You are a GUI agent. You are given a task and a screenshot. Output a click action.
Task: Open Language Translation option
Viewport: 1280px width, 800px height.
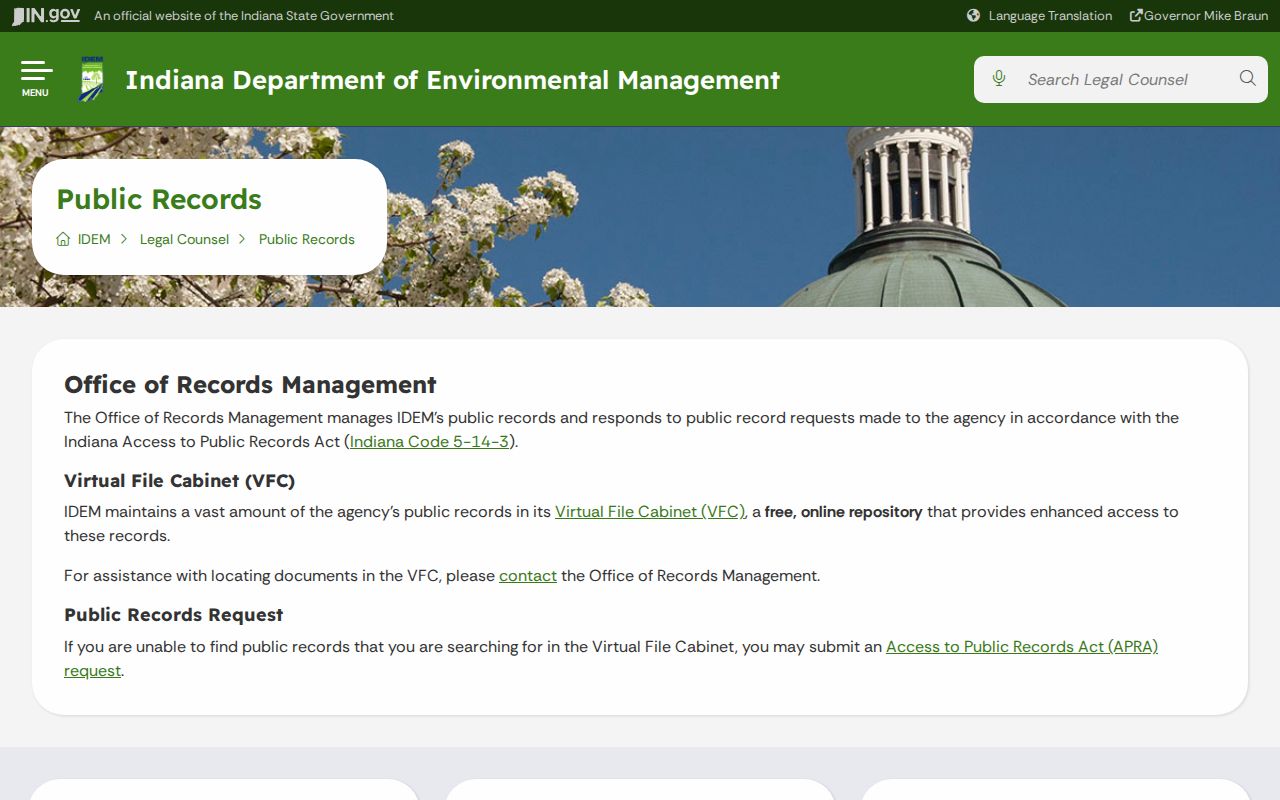1050,15
